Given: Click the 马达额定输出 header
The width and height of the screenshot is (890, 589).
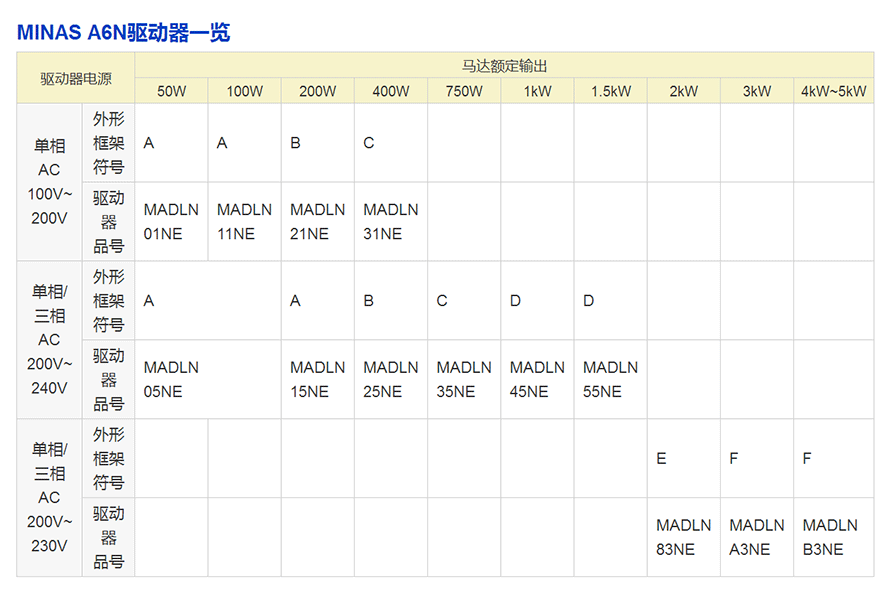Looking at the screenshot, I should (504, 66).
